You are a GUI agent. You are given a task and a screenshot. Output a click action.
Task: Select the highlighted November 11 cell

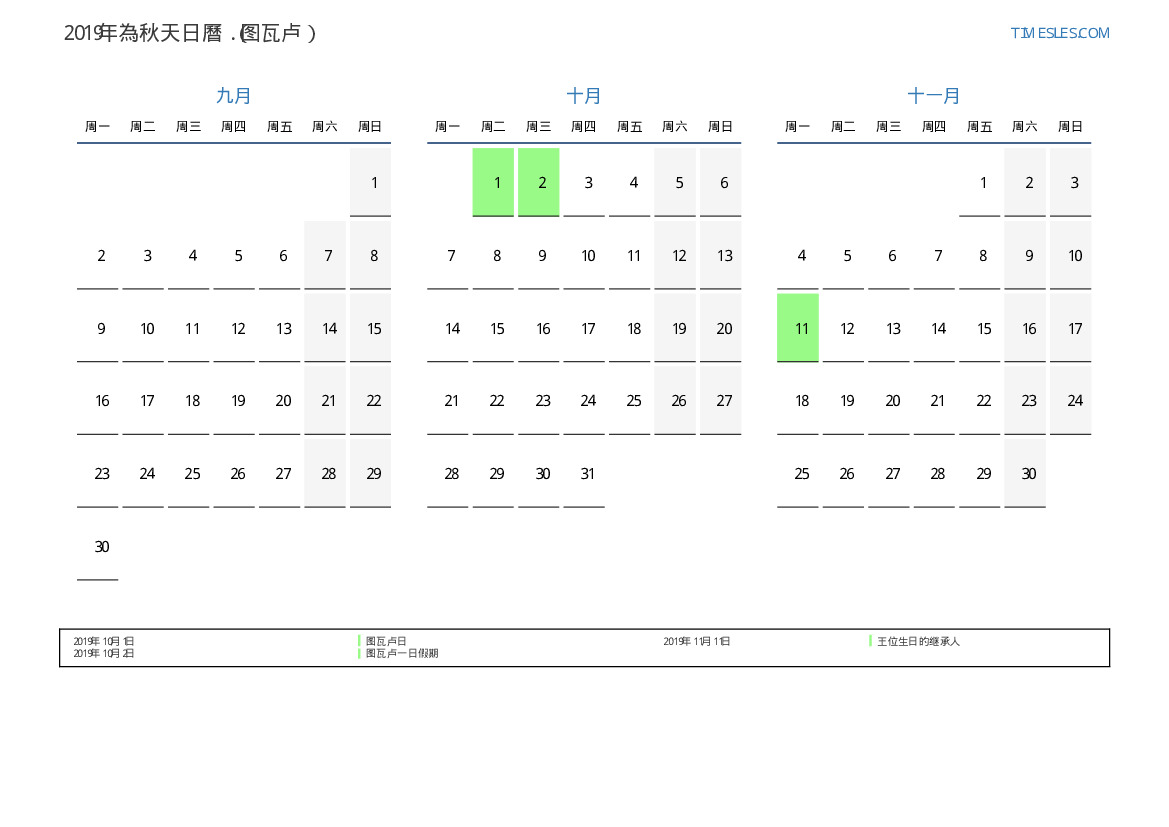(x=798, y=328)
